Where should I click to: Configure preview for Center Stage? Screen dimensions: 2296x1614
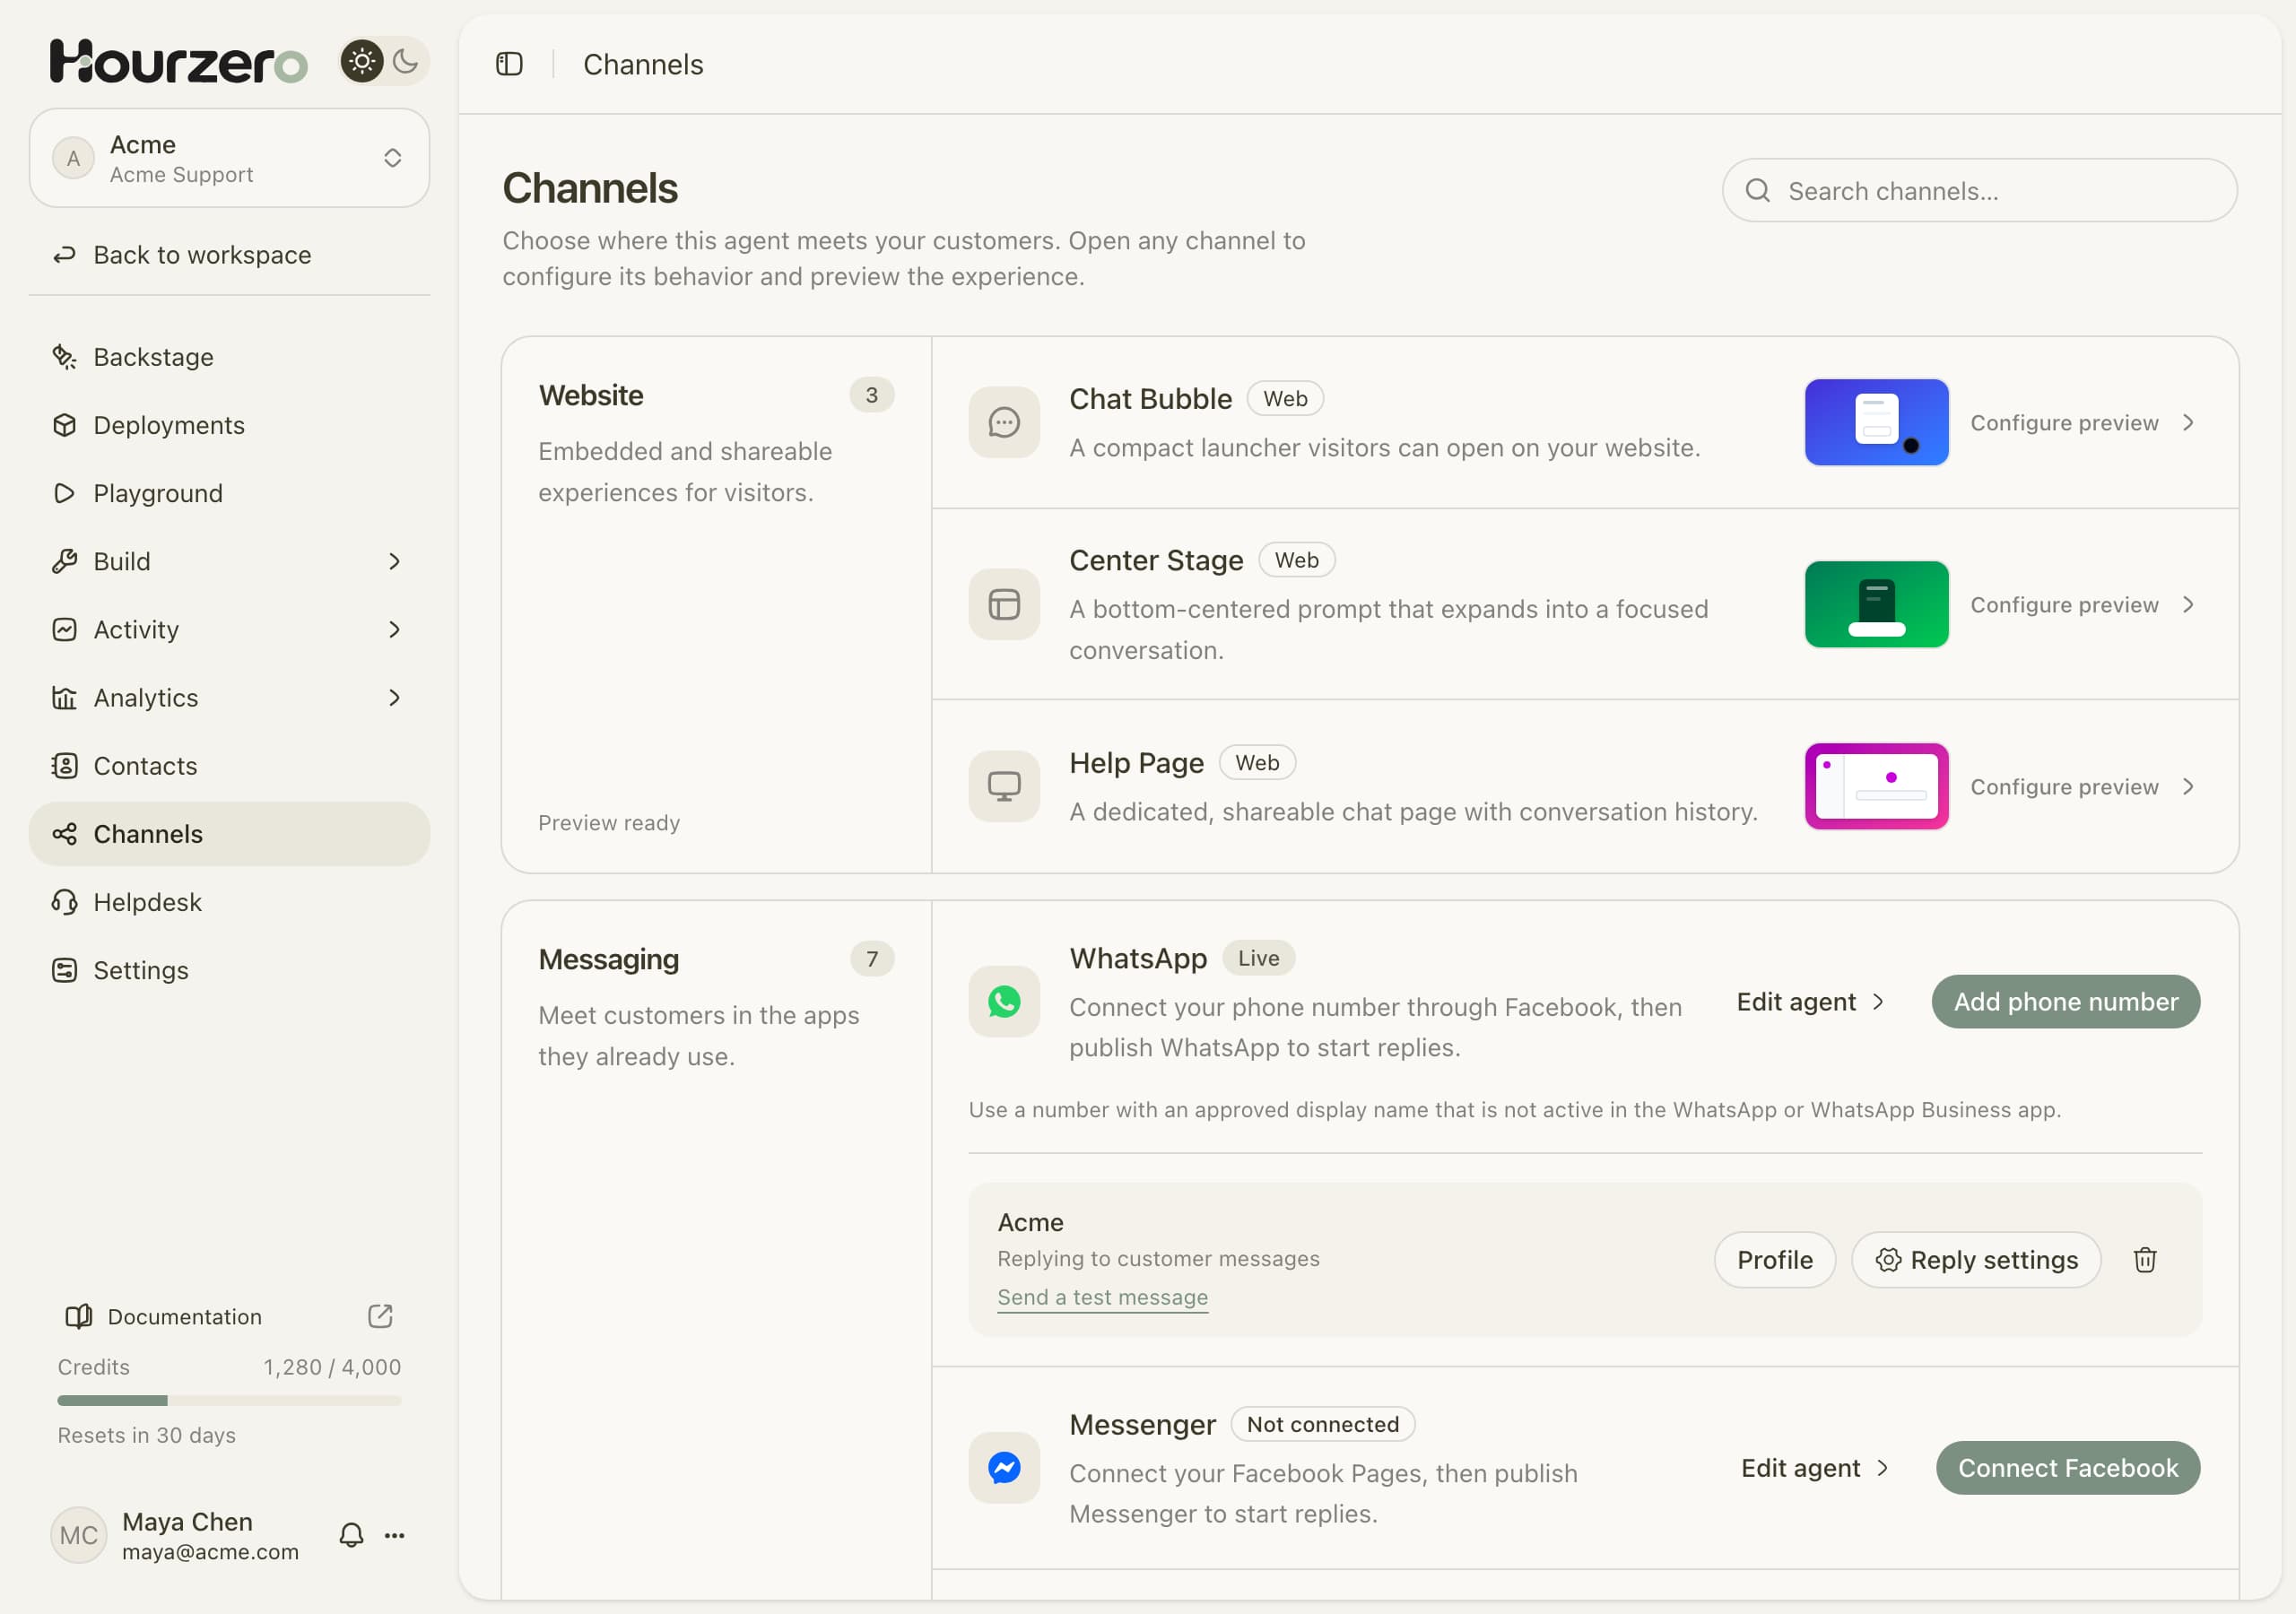click(x=2064, y=605)
